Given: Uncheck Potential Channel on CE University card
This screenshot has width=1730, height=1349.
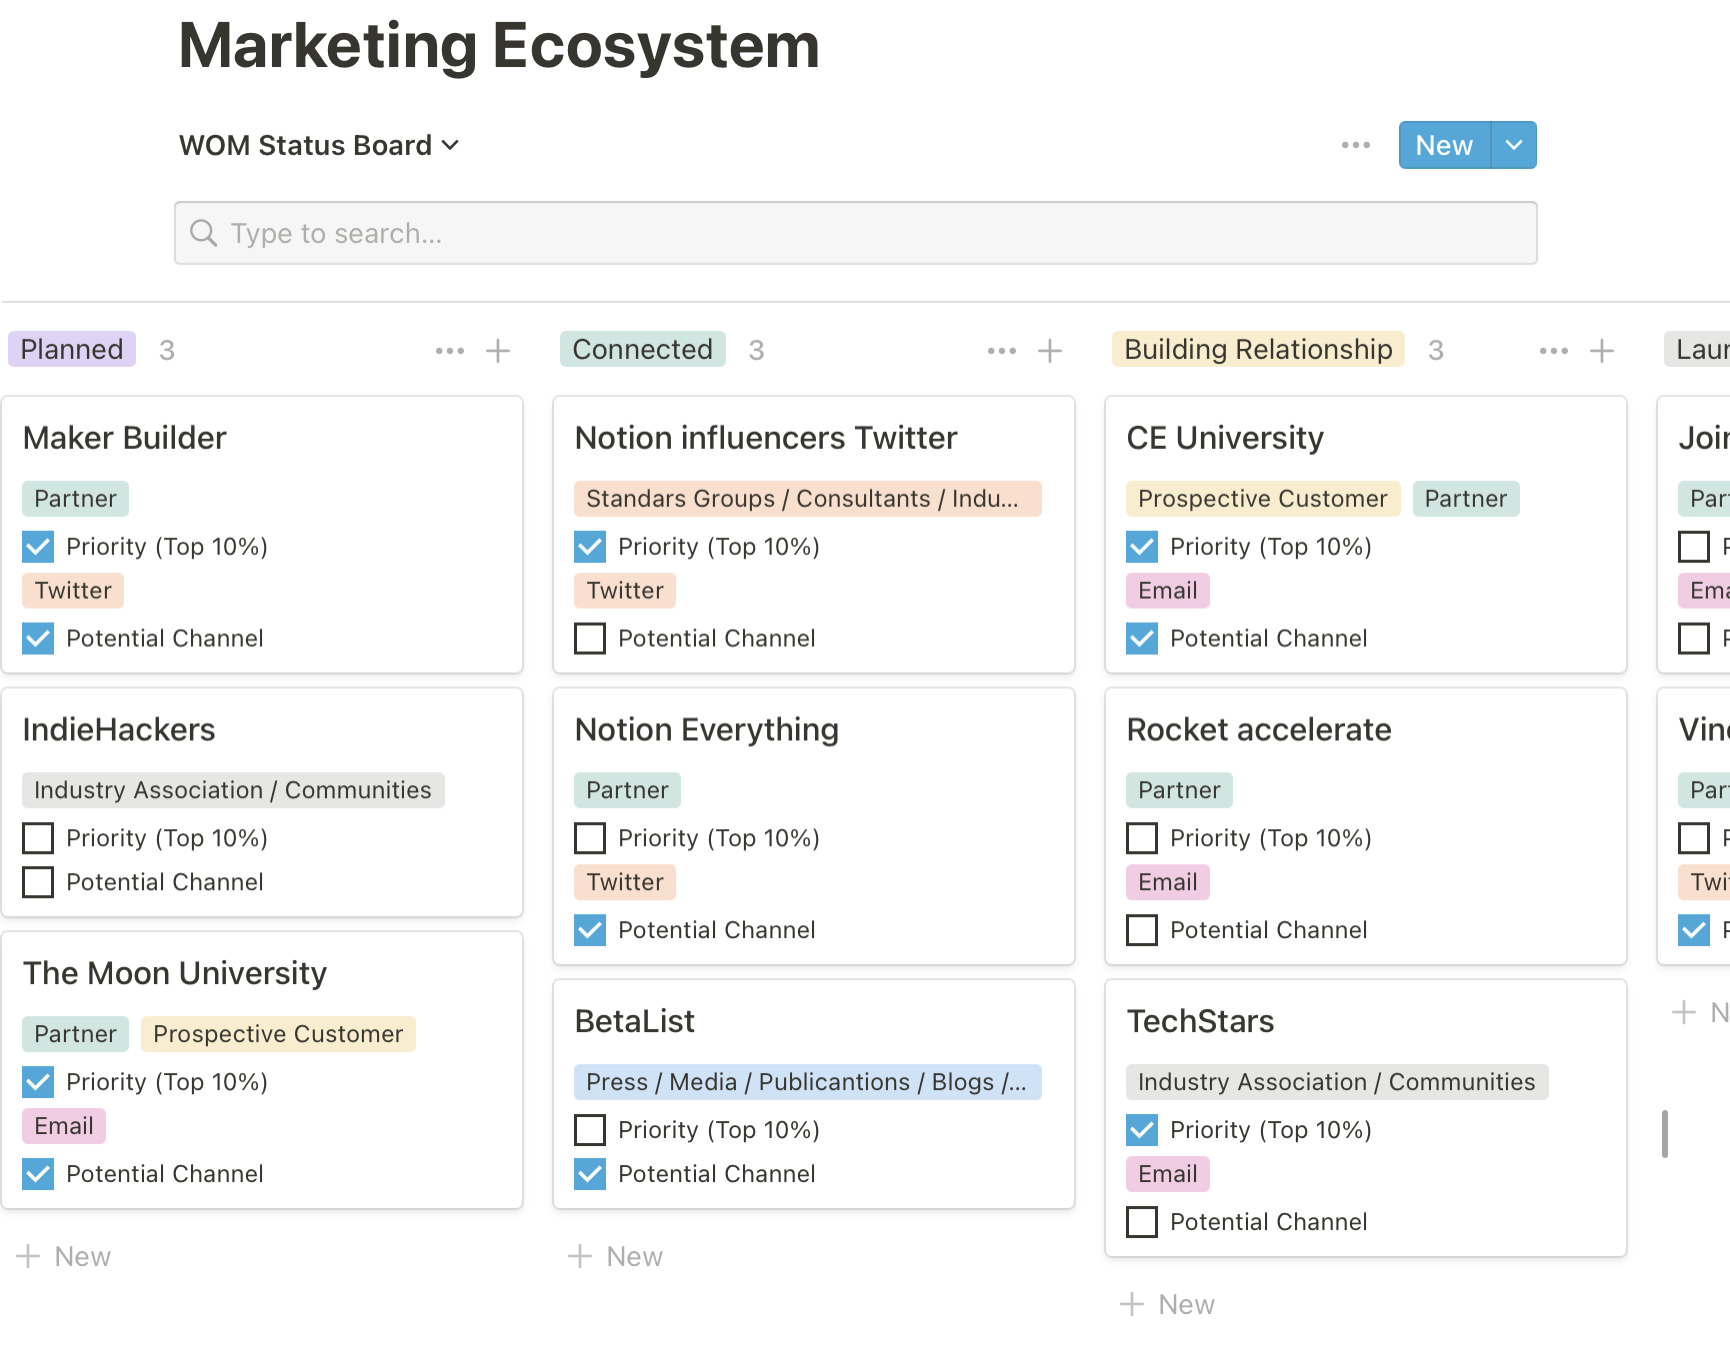Looking at the screenshot, I should pos(1142,638).
